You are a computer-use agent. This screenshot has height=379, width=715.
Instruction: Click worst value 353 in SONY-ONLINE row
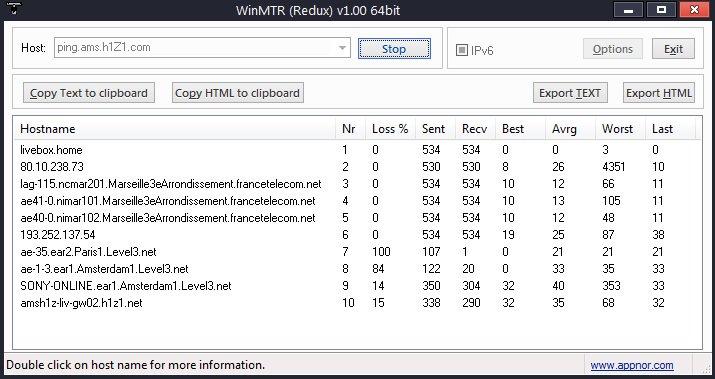pos(611,286)
